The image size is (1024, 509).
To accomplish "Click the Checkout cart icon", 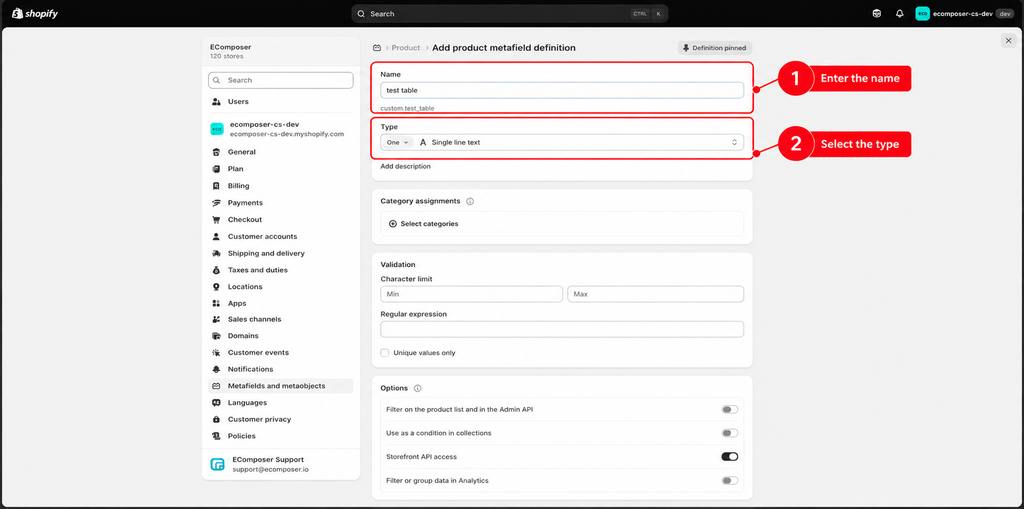I will (216, 220).
